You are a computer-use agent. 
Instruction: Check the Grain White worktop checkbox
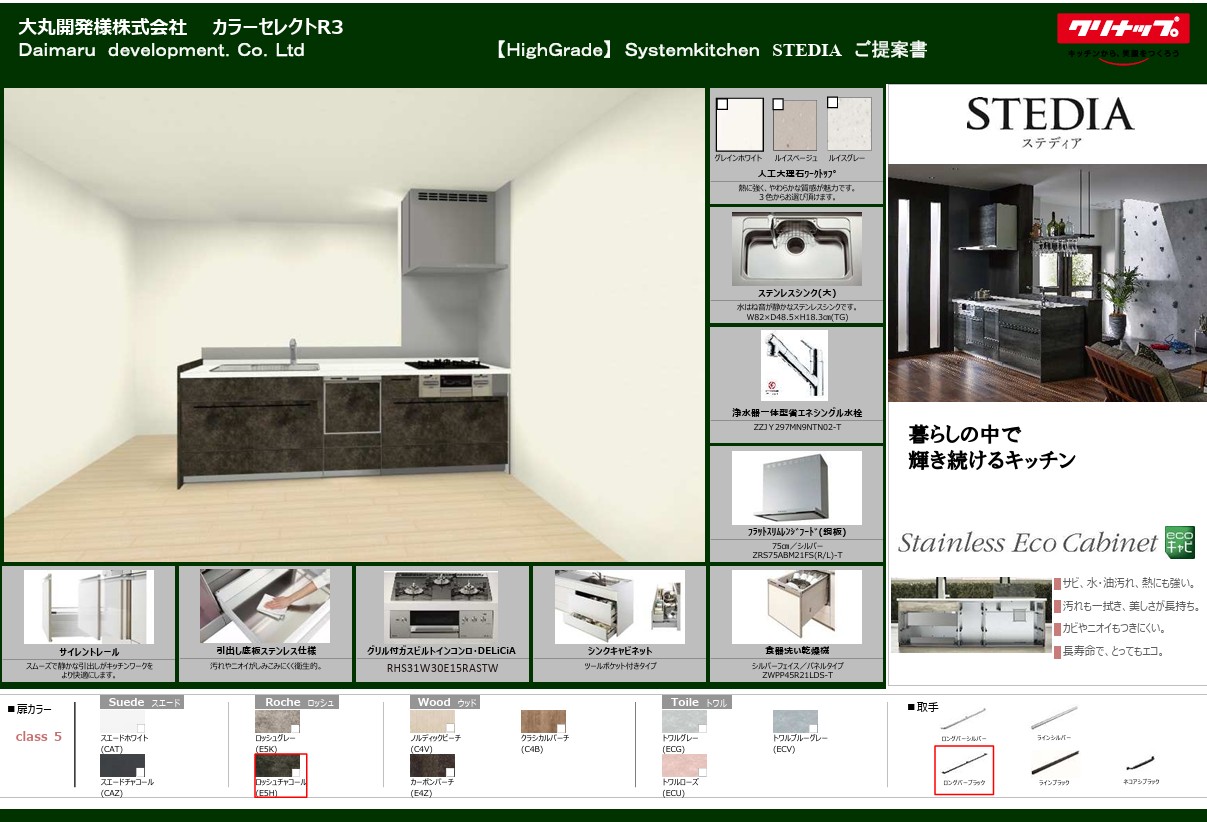[722, 104]
